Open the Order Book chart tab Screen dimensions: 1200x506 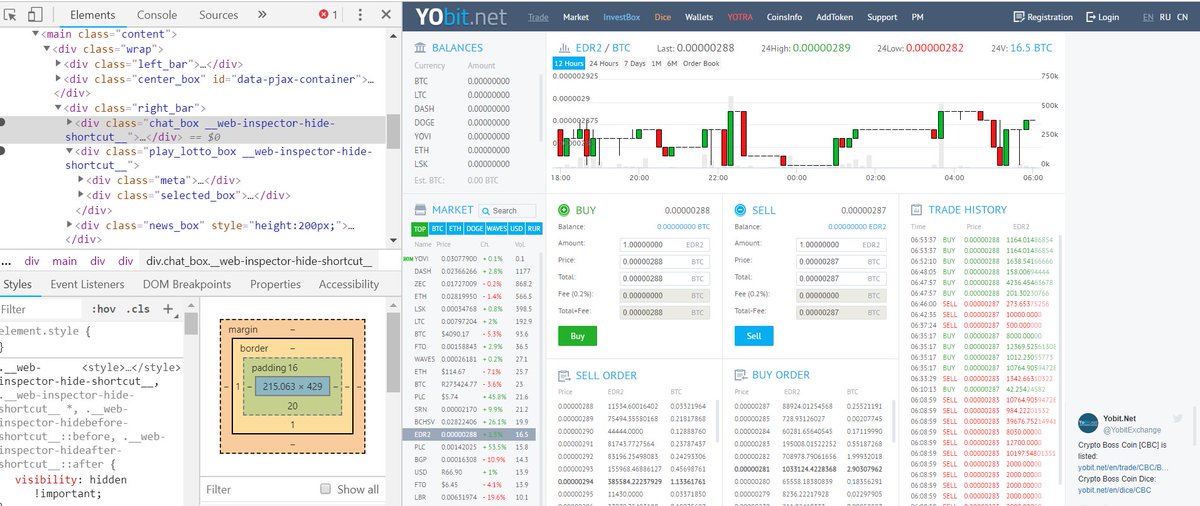(x=701, y=64)
